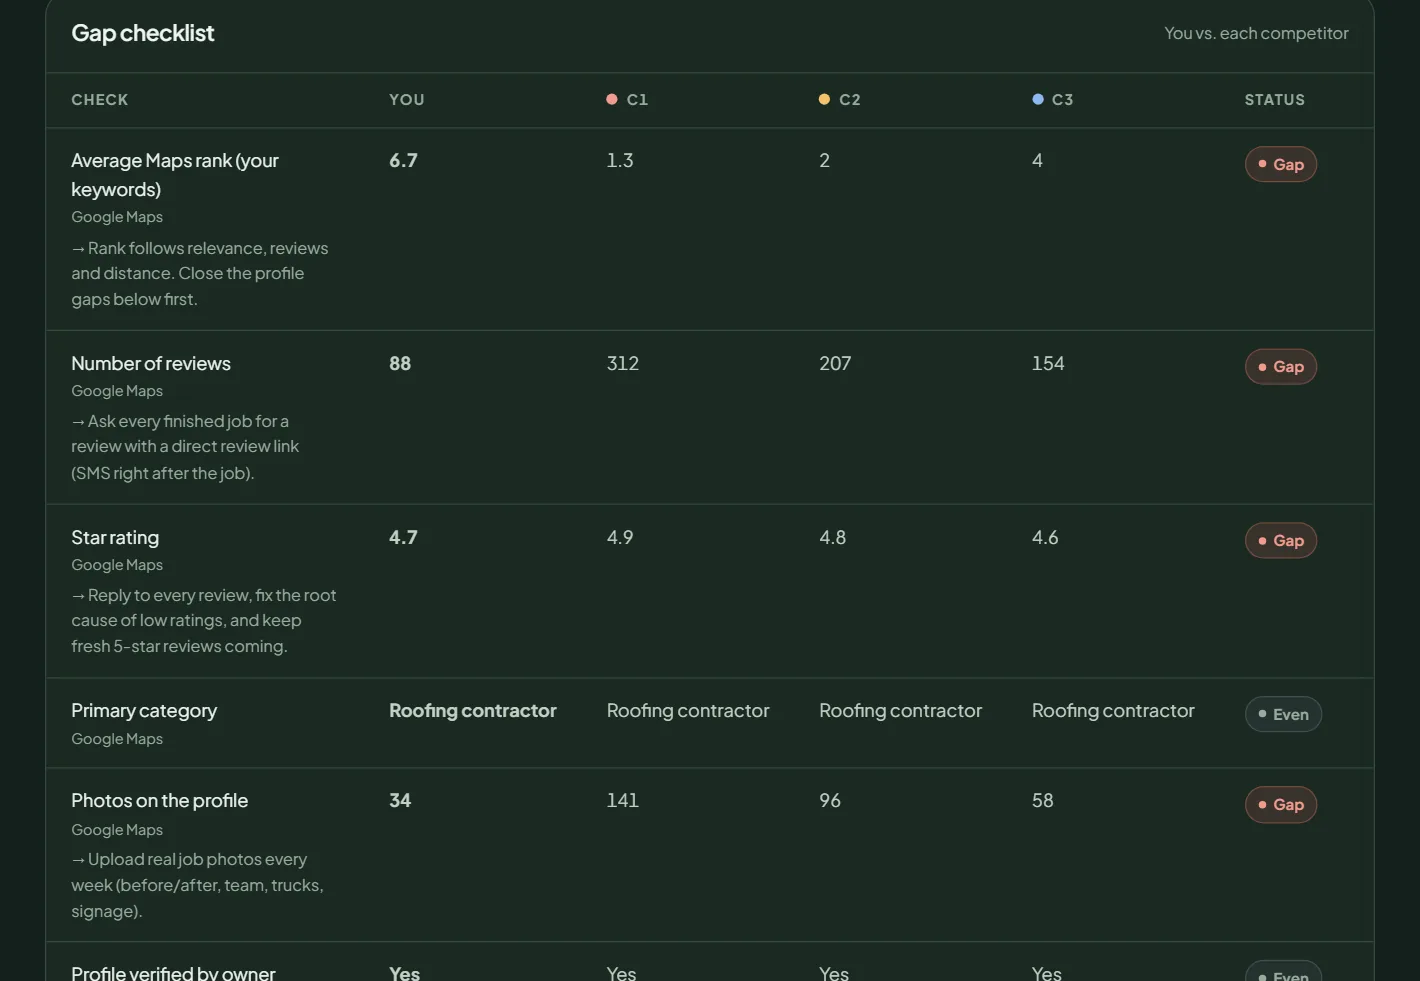Click the Even badge for Primary category
1420x981 pixels.
1283,714
